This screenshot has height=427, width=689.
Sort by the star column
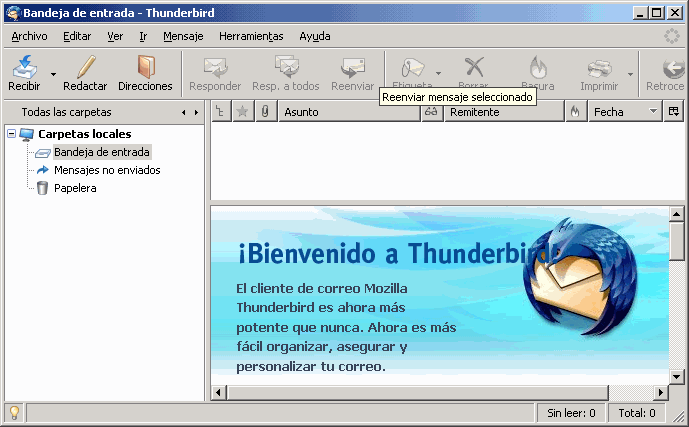coord(242,112)
